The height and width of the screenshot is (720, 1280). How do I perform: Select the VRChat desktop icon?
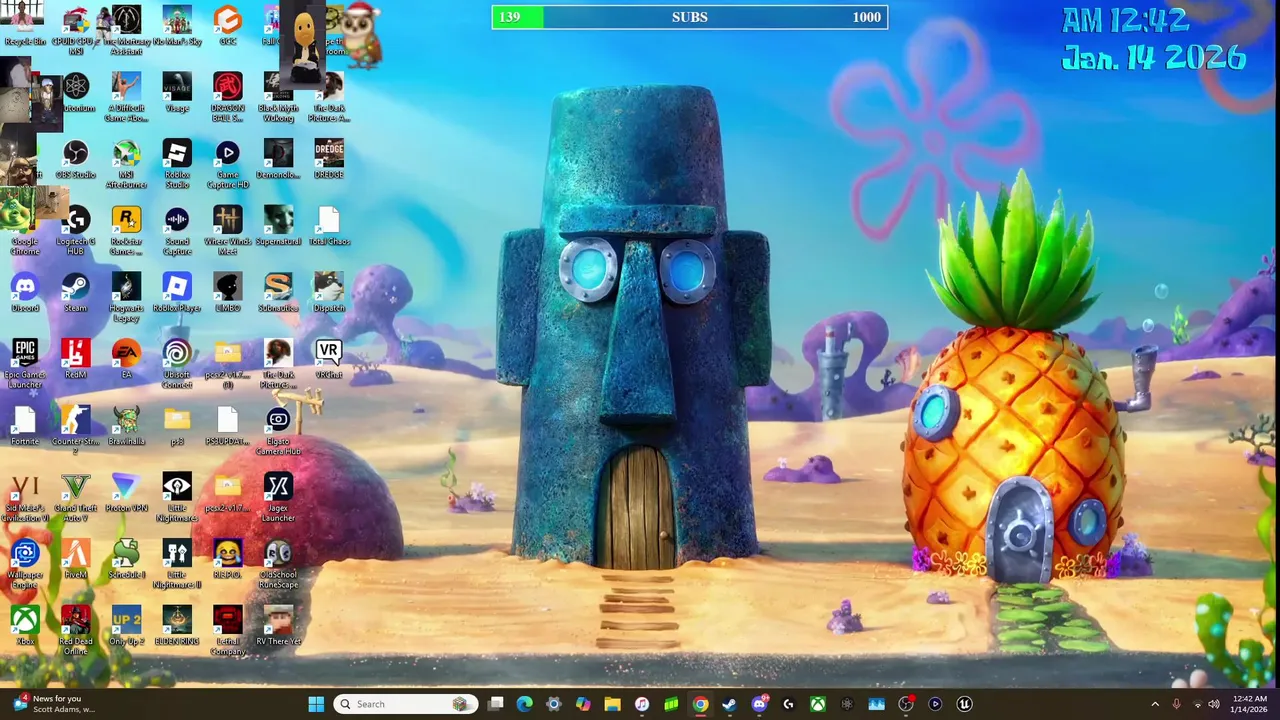(328, 359)
